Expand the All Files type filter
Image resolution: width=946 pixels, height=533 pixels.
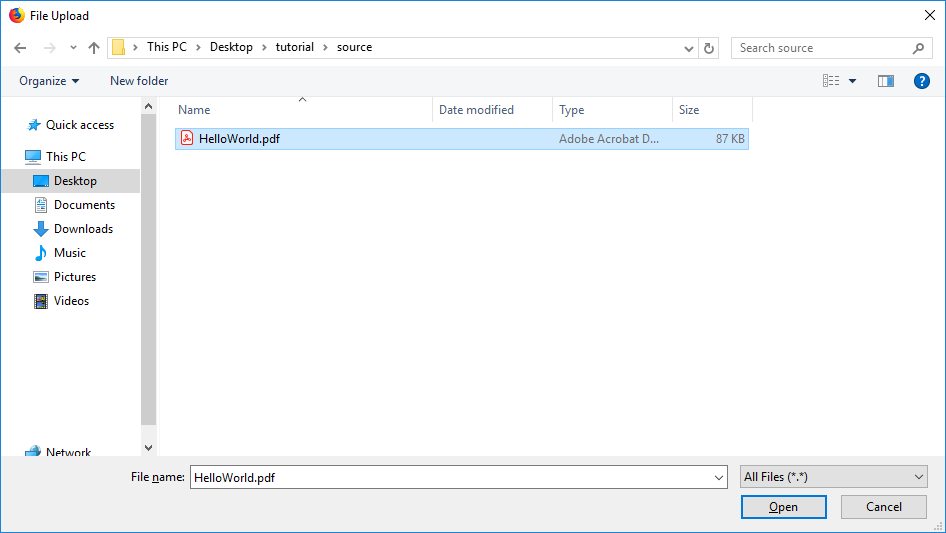coord(834,477)
